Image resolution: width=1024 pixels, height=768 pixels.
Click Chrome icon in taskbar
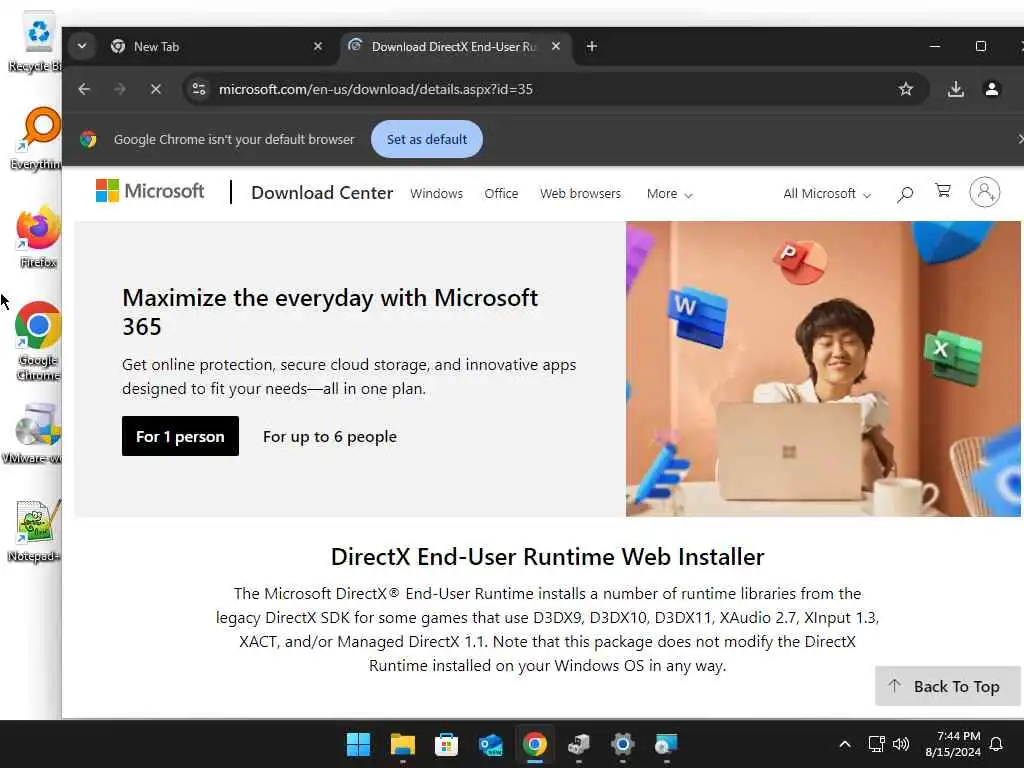point(534,744)
